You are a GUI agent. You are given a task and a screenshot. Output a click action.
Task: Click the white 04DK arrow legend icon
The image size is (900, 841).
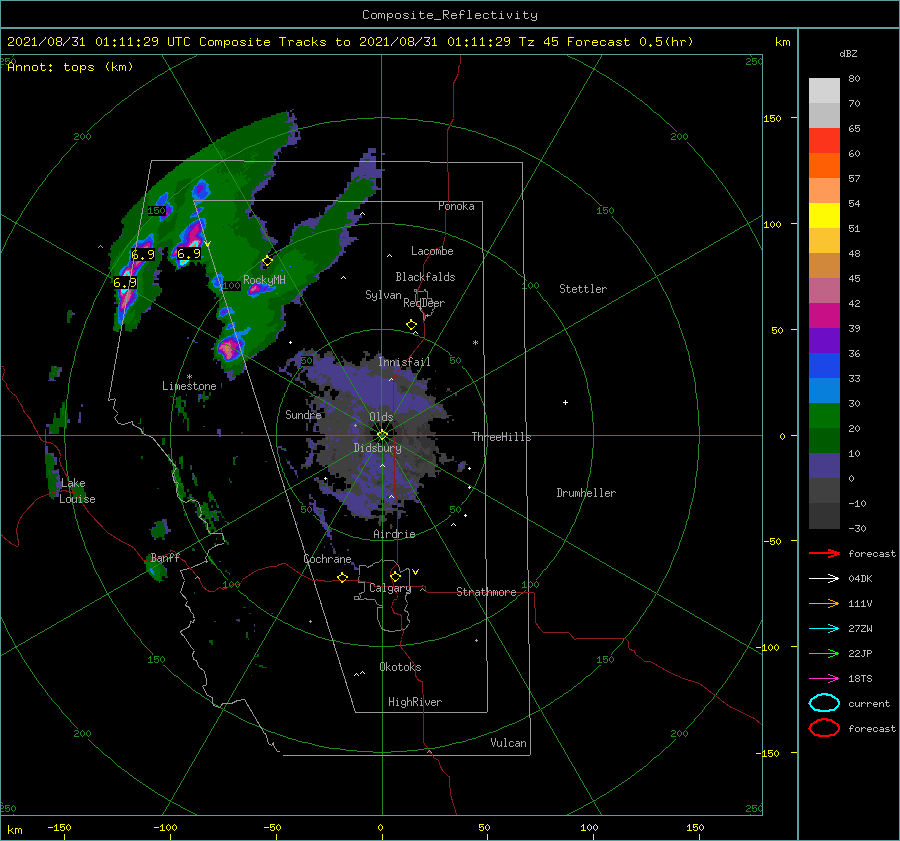(824, 578)
